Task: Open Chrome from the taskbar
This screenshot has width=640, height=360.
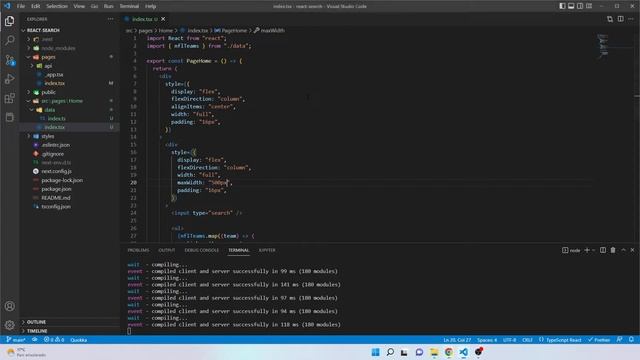Action: tap(449, 352)
